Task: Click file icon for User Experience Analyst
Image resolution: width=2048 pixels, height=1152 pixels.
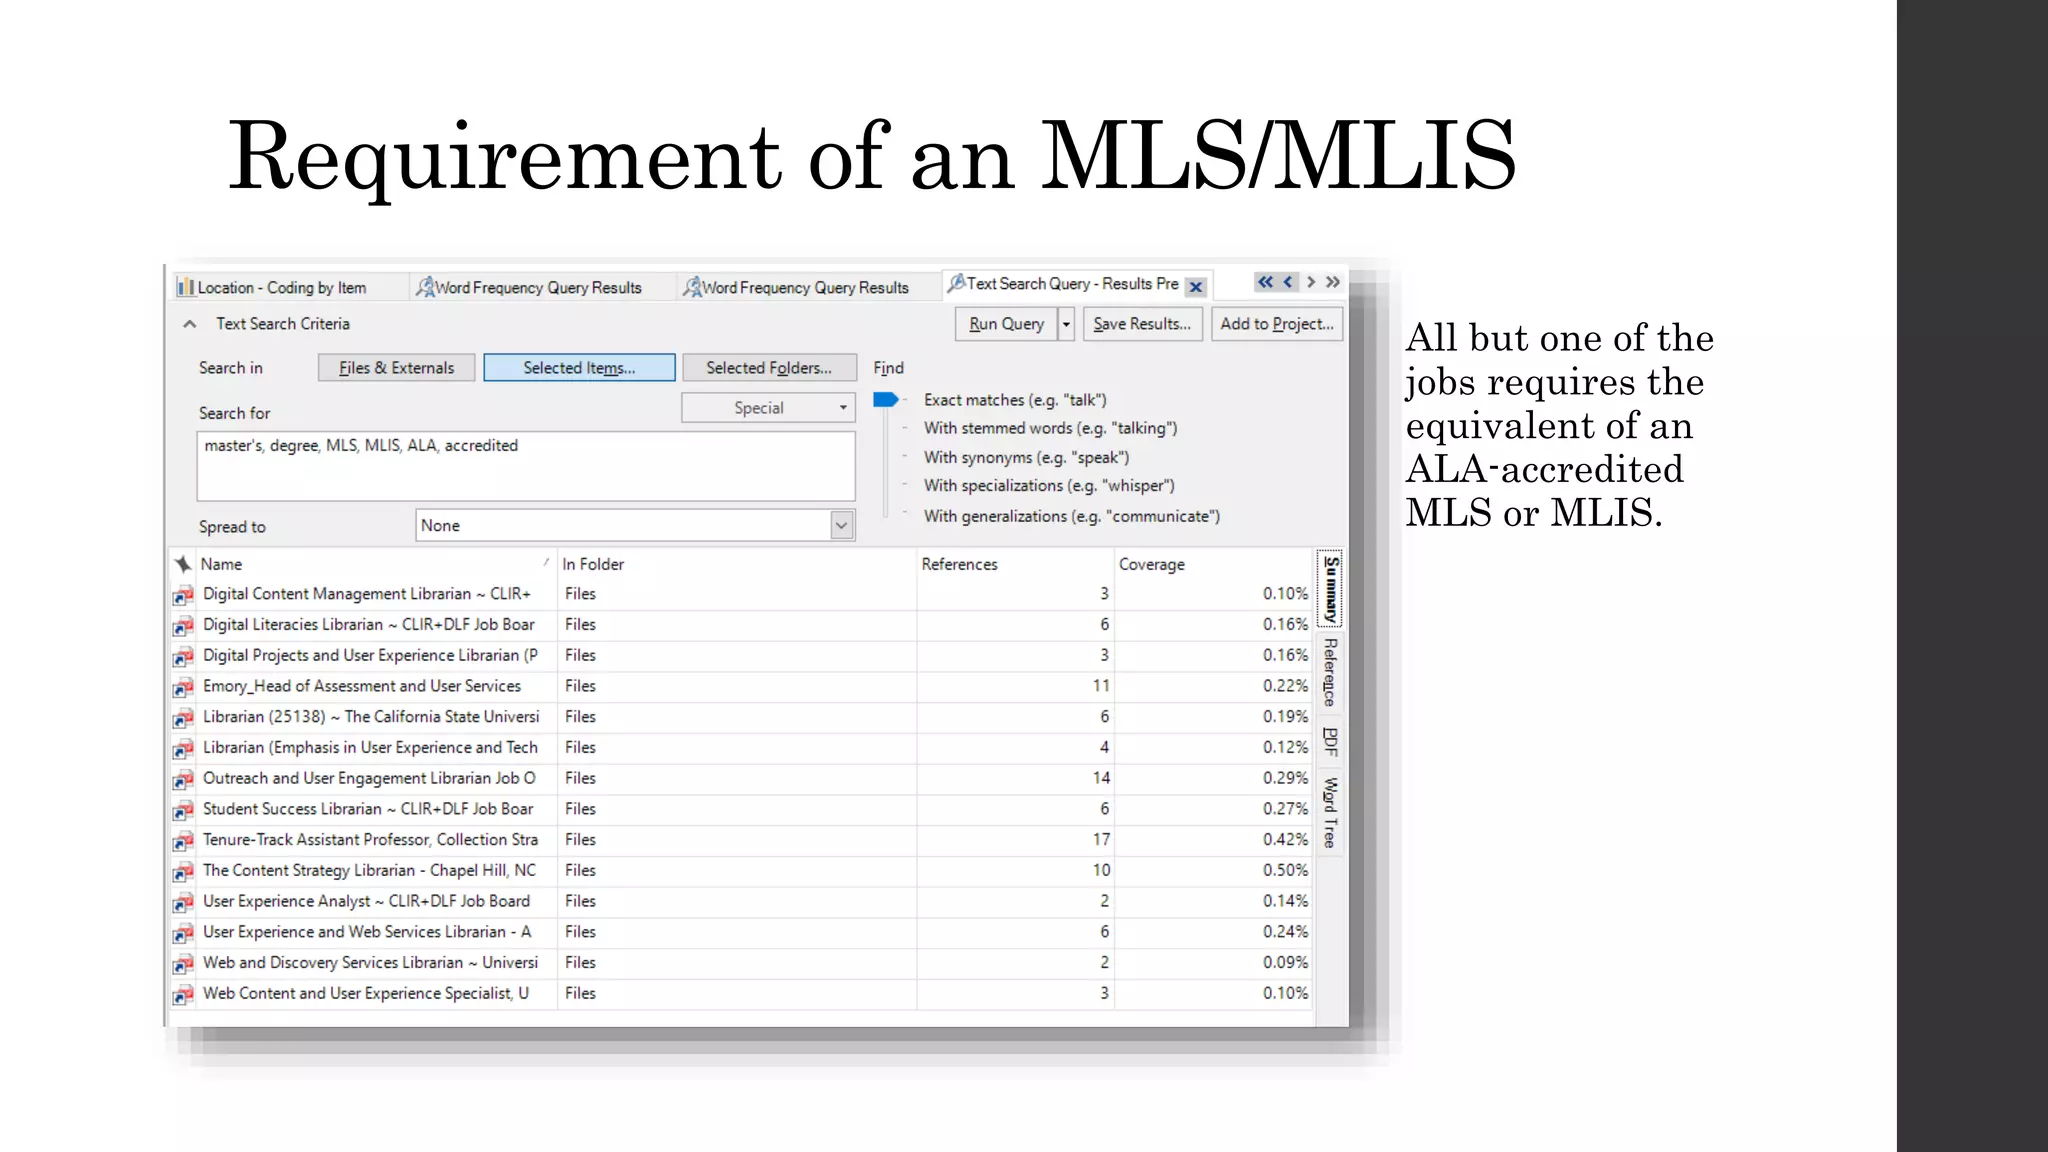Action: click(183, 903)
